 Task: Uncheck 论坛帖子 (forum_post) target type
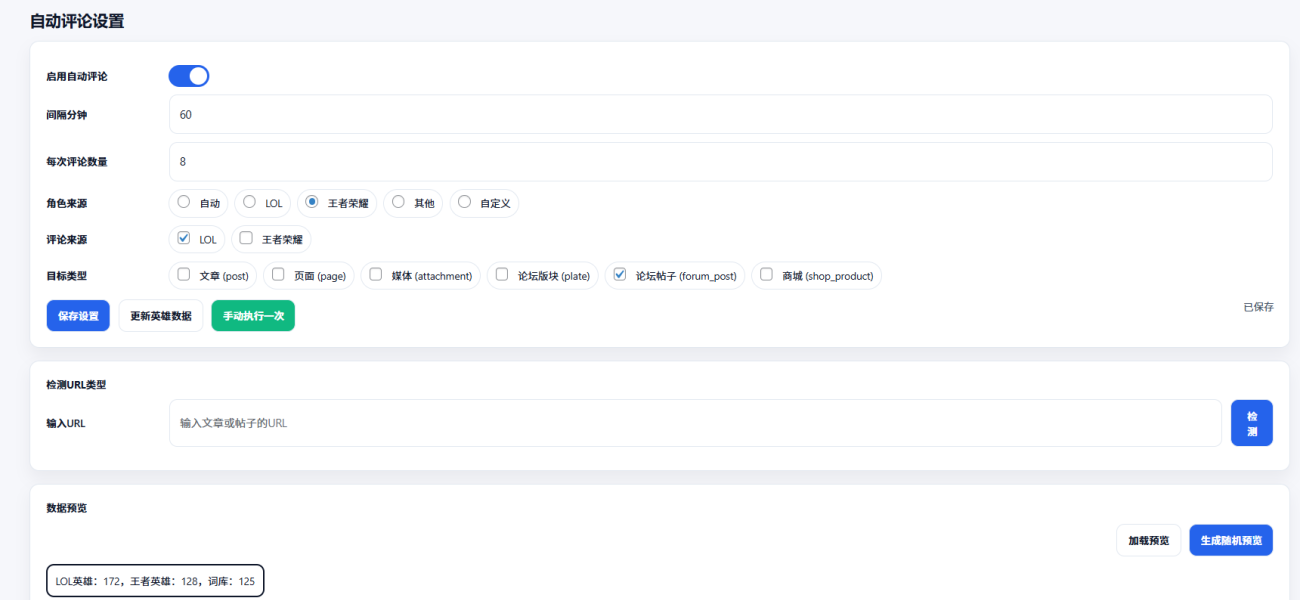click(x=620, y=275)
